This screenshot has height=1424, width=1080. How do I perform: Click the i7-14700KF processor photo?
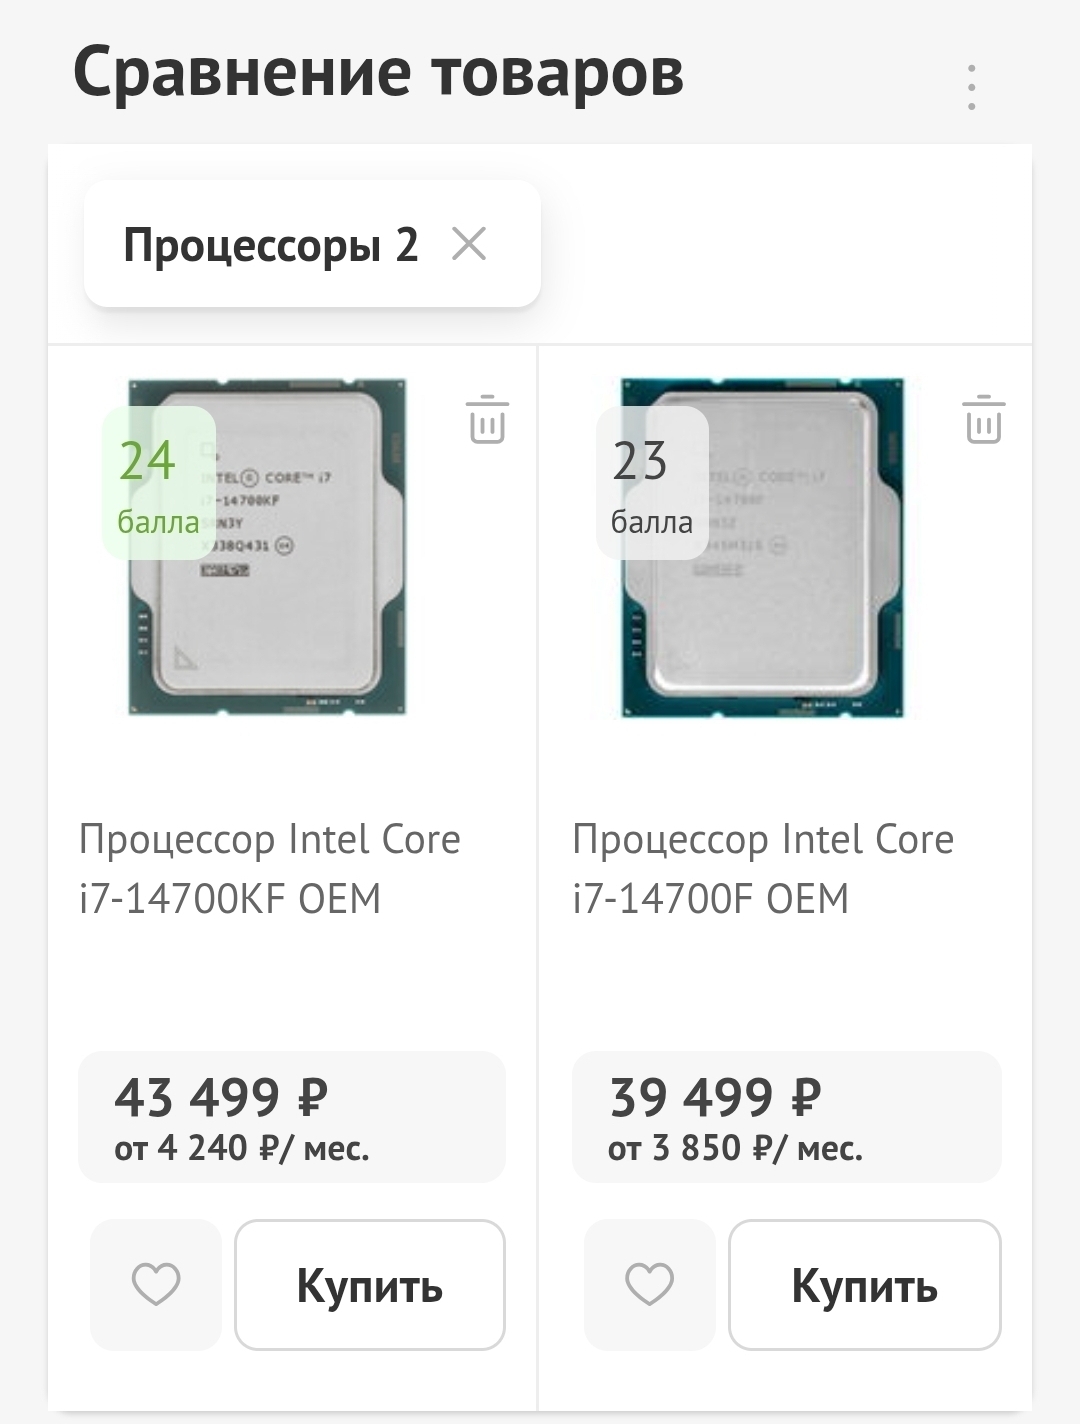300,600
